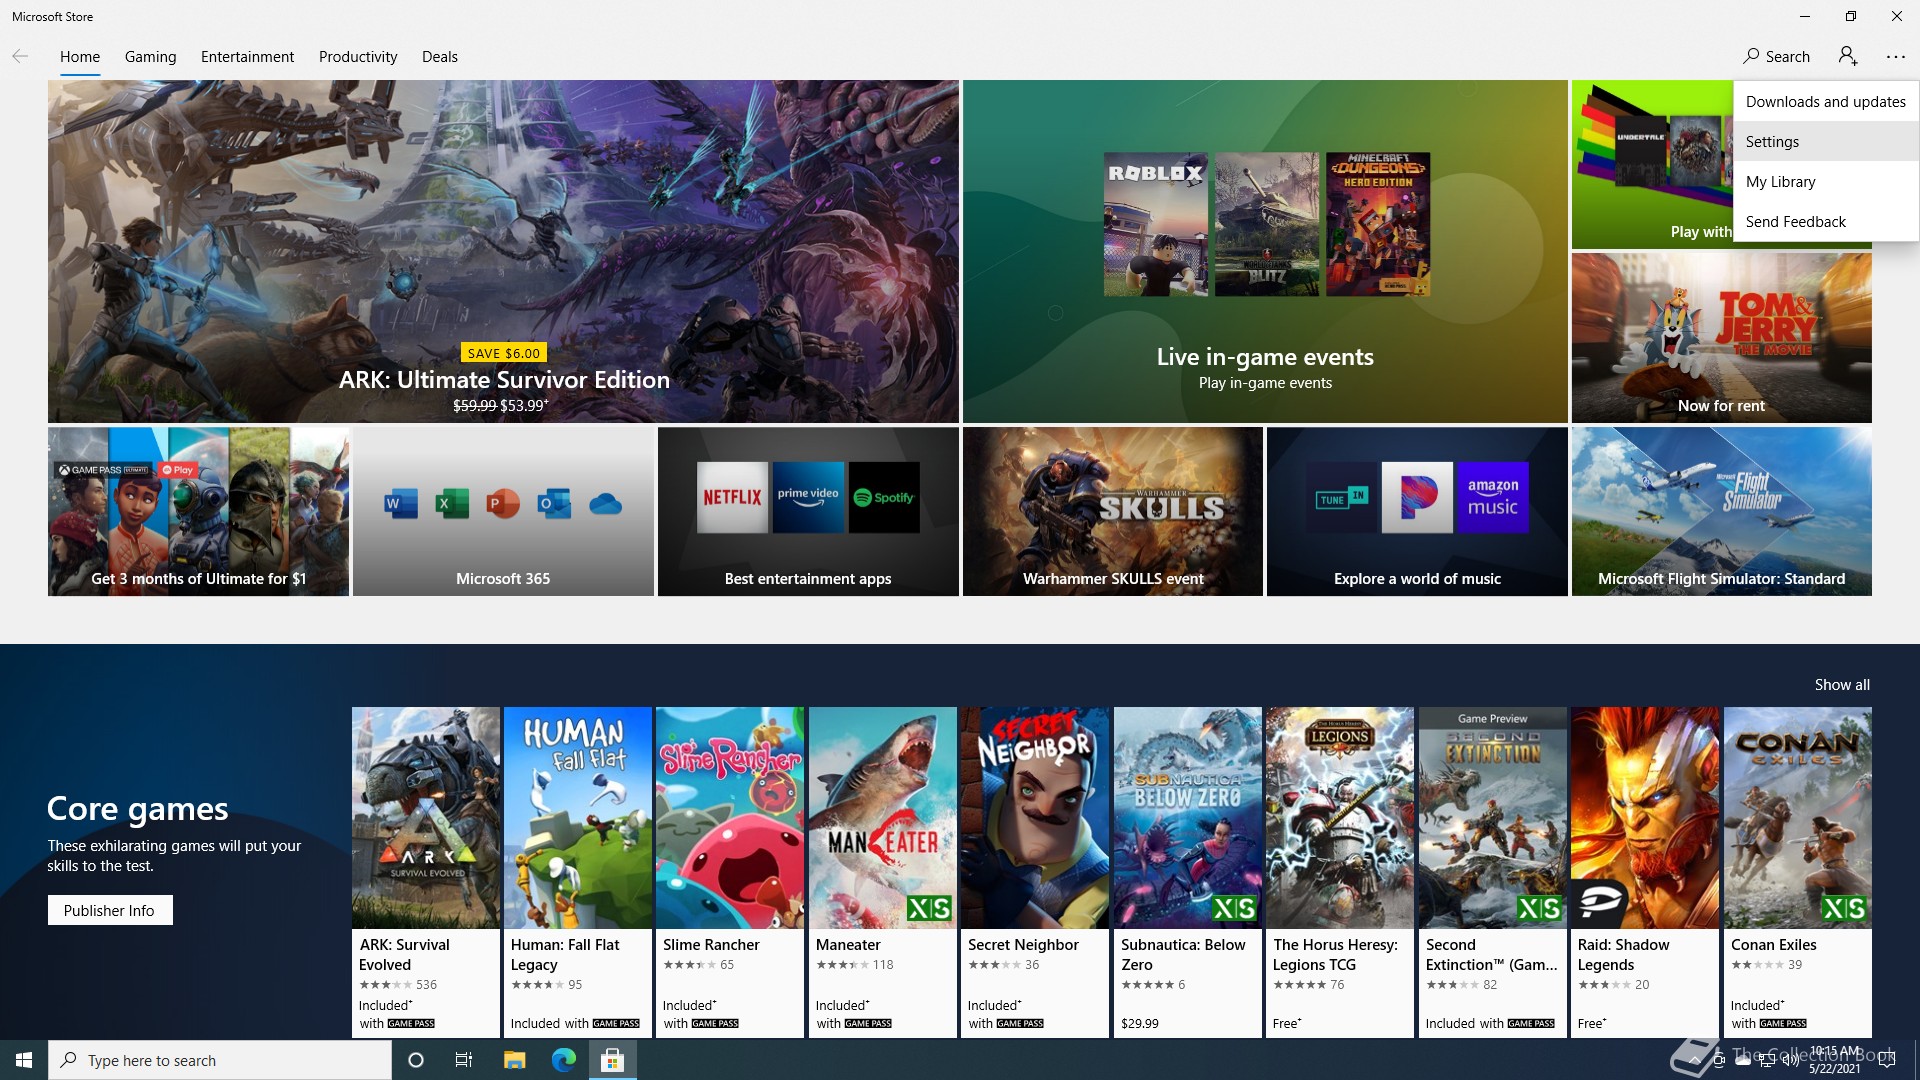Open the Windows Start menu

point(24,1060)
